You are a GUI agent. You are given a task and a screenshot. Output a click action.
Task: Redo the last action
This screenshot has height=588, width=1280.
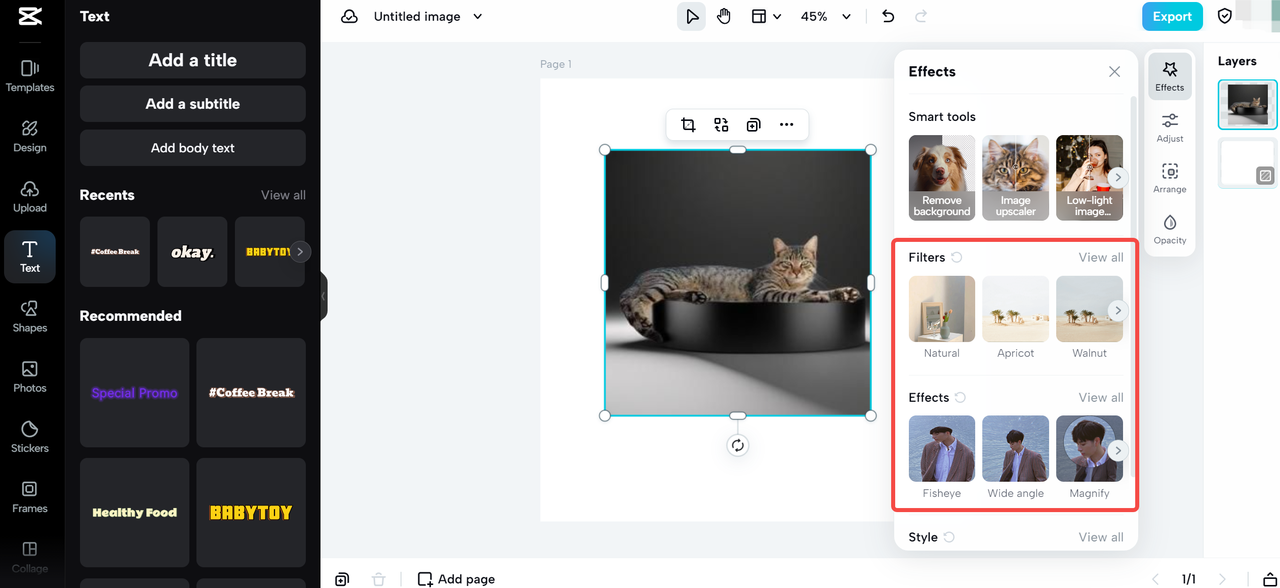pos(921,17)
